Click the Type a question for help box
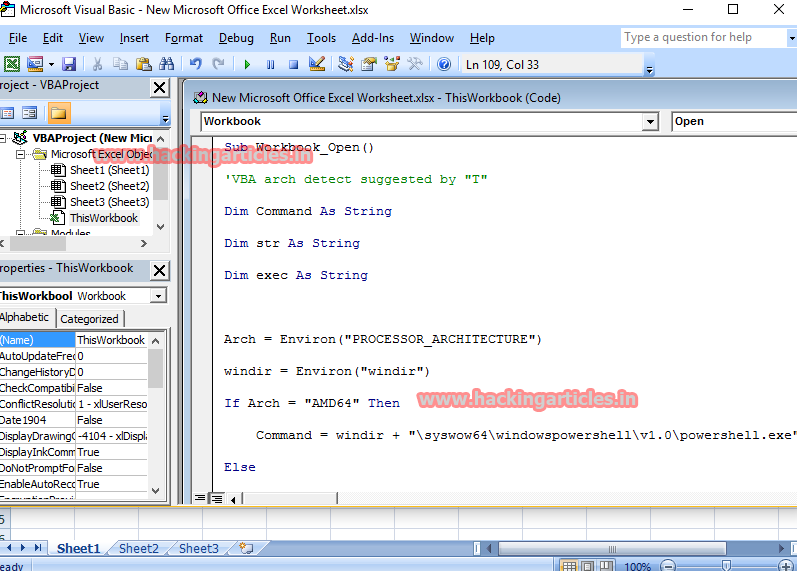This screenshot has height=571, width=797. (x=703, y=38)
